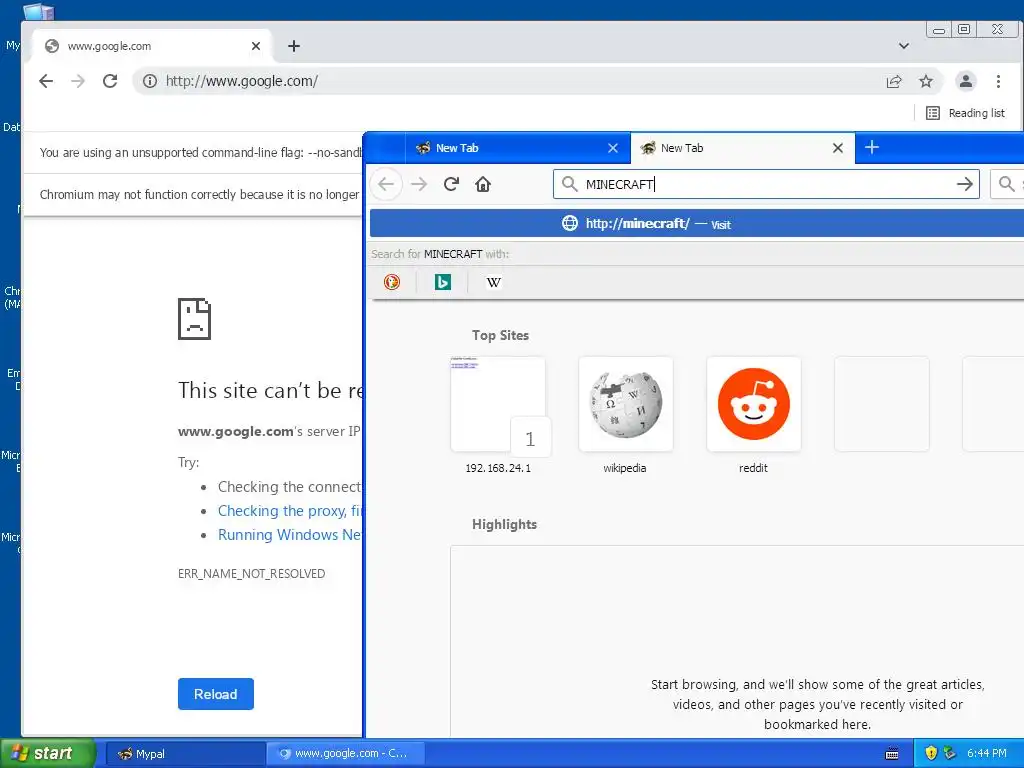Open the Reading list in Chromium
The width and height of the screenshot is (1024, 768).
(965, 113)
